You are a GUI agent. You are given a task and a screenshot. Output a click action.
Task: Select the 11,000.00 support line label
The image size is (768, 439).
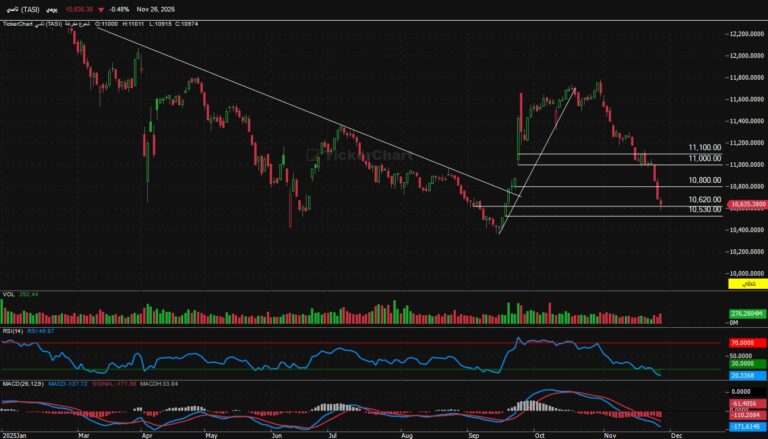tap(705, 158)
